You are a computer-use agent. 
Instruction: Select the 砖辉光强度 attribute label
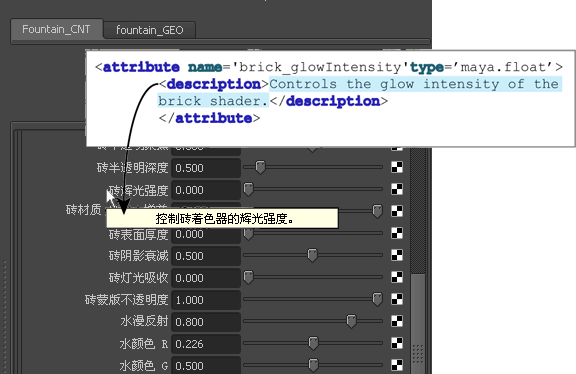(x=138, y=190)
